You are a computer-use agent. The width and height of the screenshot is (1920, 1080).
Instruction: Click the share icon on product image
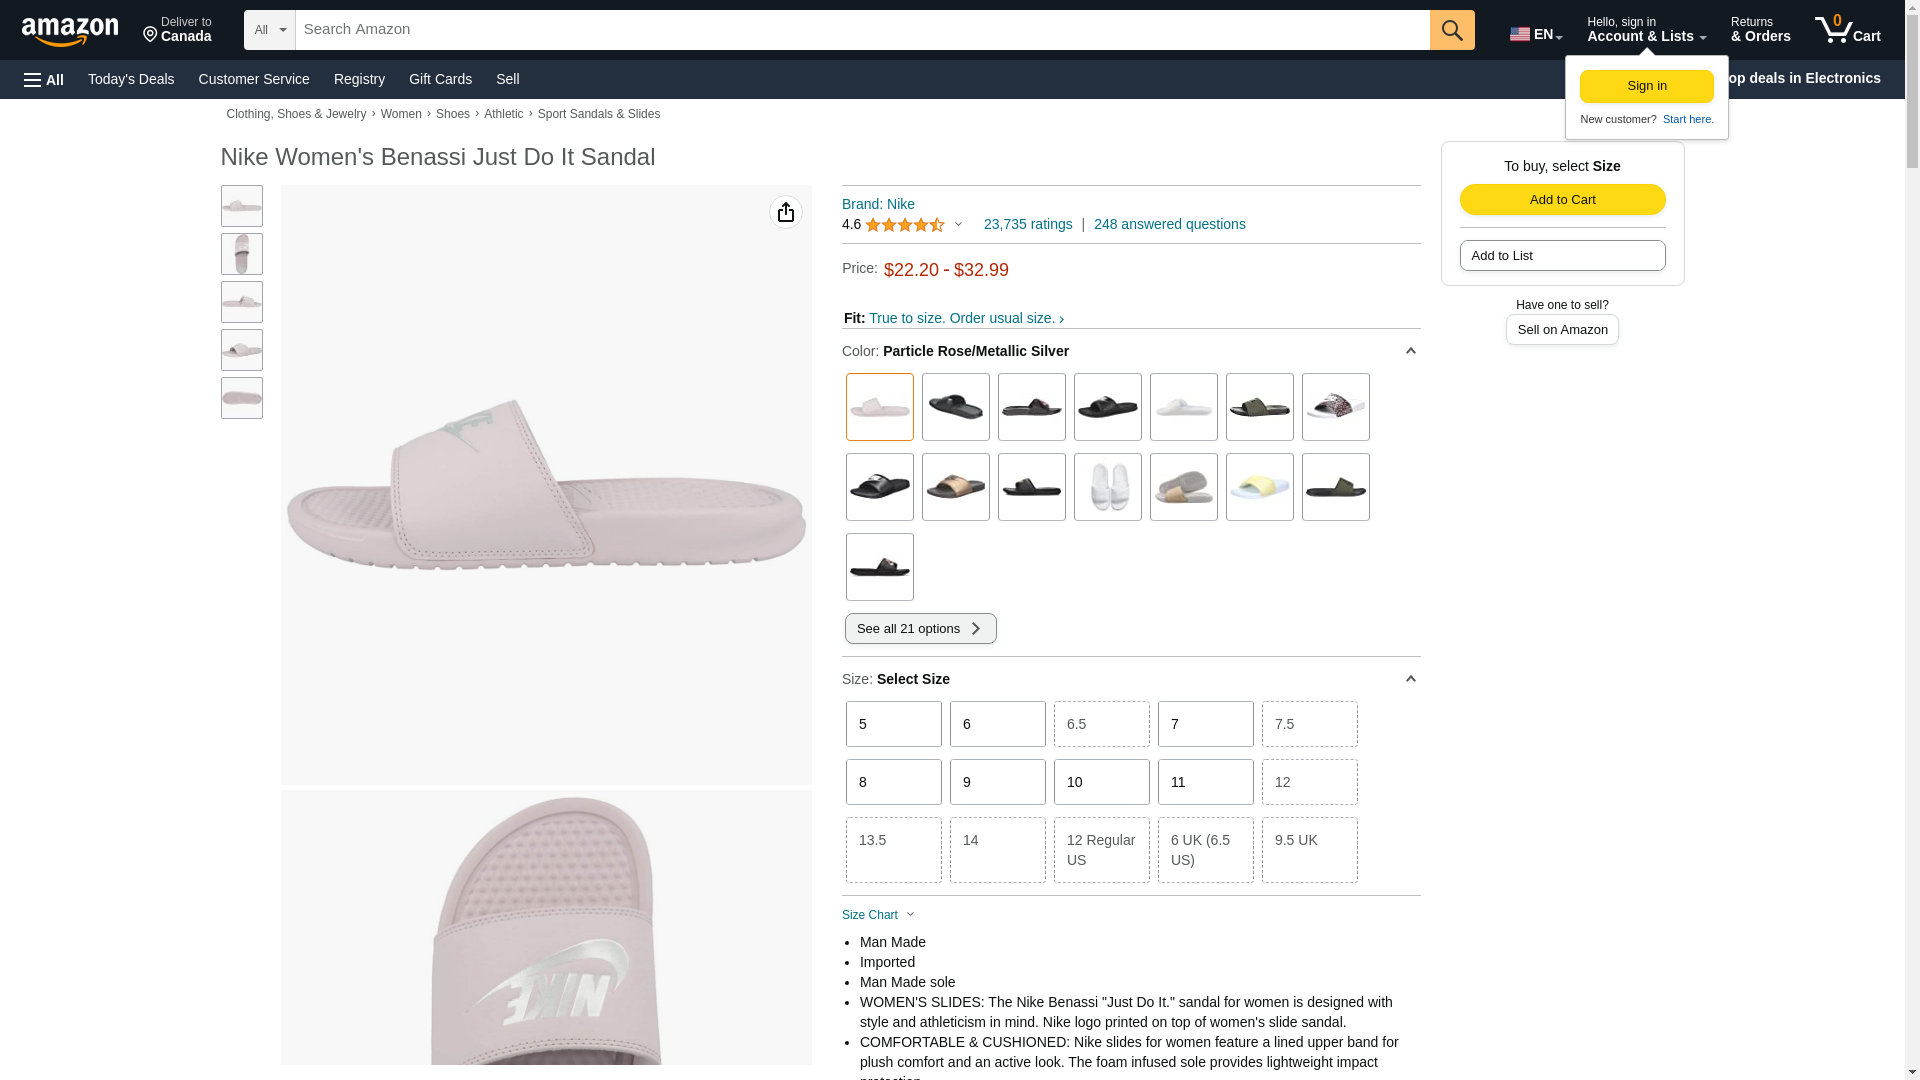(786, 212)
